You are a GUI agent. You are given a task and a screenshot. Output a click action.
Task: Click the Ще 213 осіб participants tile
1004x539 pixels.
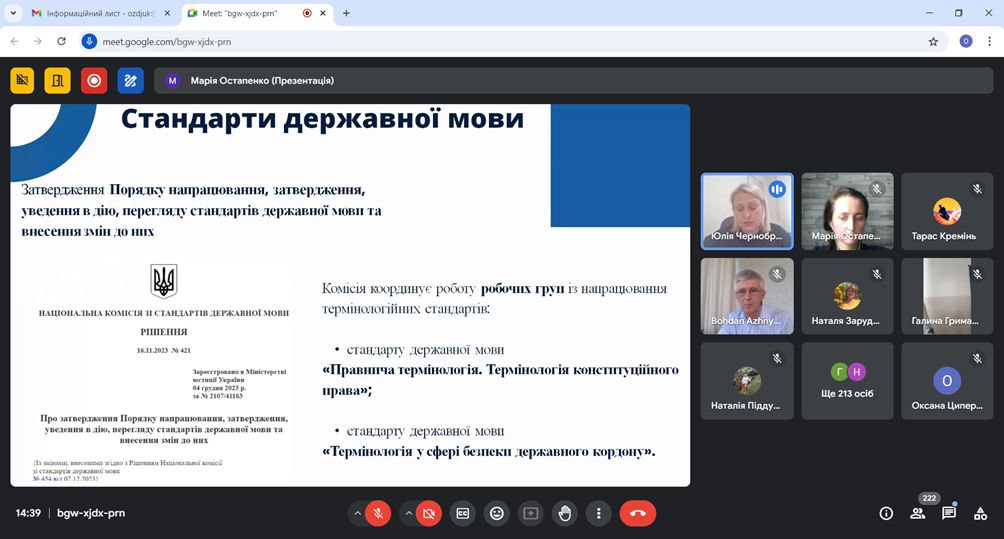847,381
